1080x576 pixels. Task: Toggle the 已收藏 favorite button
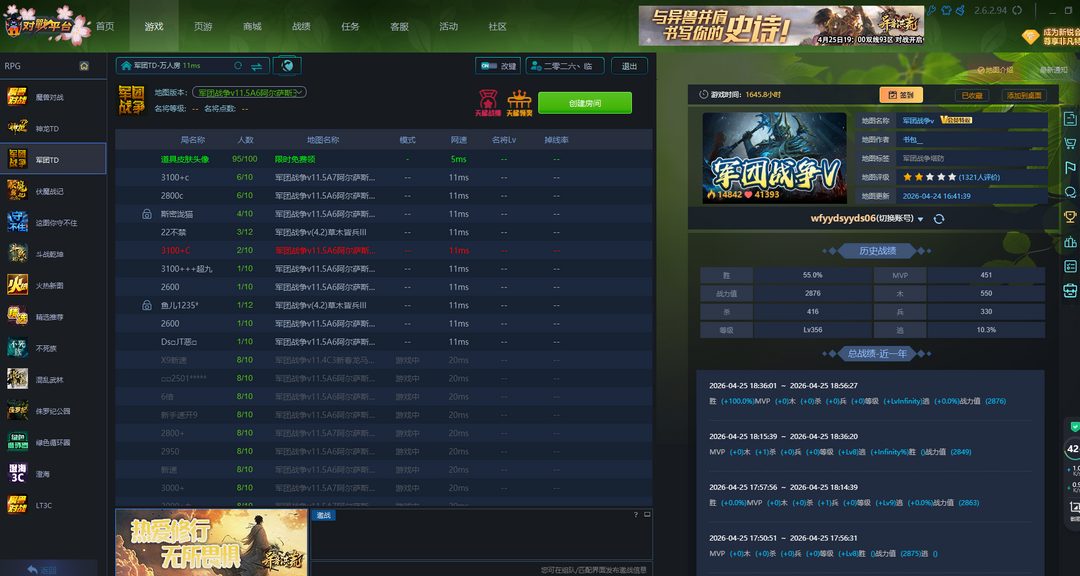[x=971, y=95]
